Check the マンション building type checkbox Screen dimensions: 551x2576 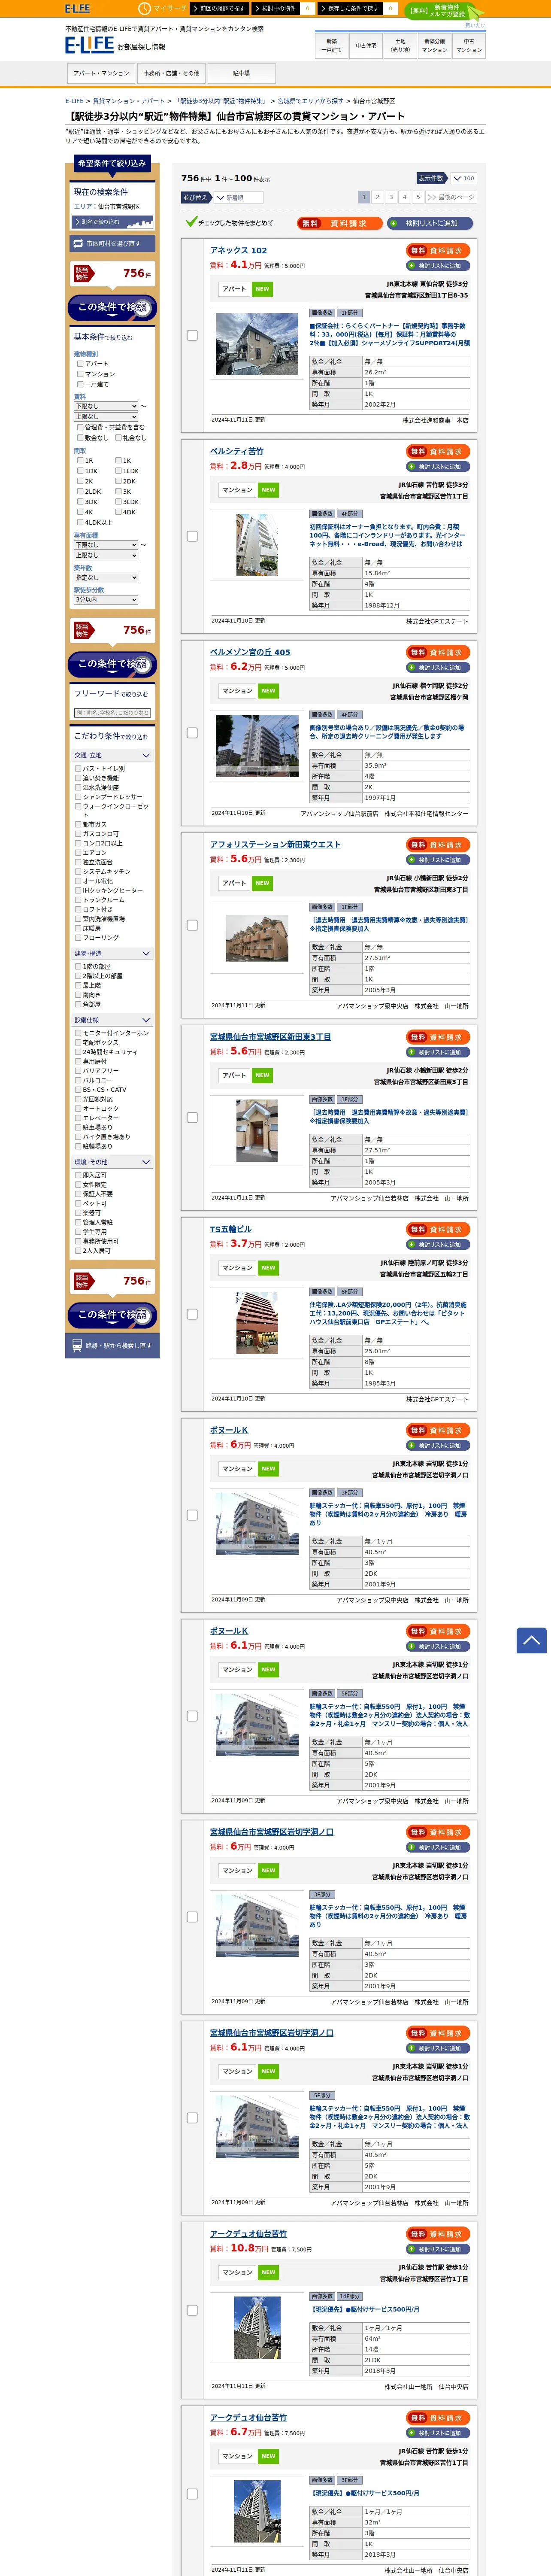click(80, 374)
